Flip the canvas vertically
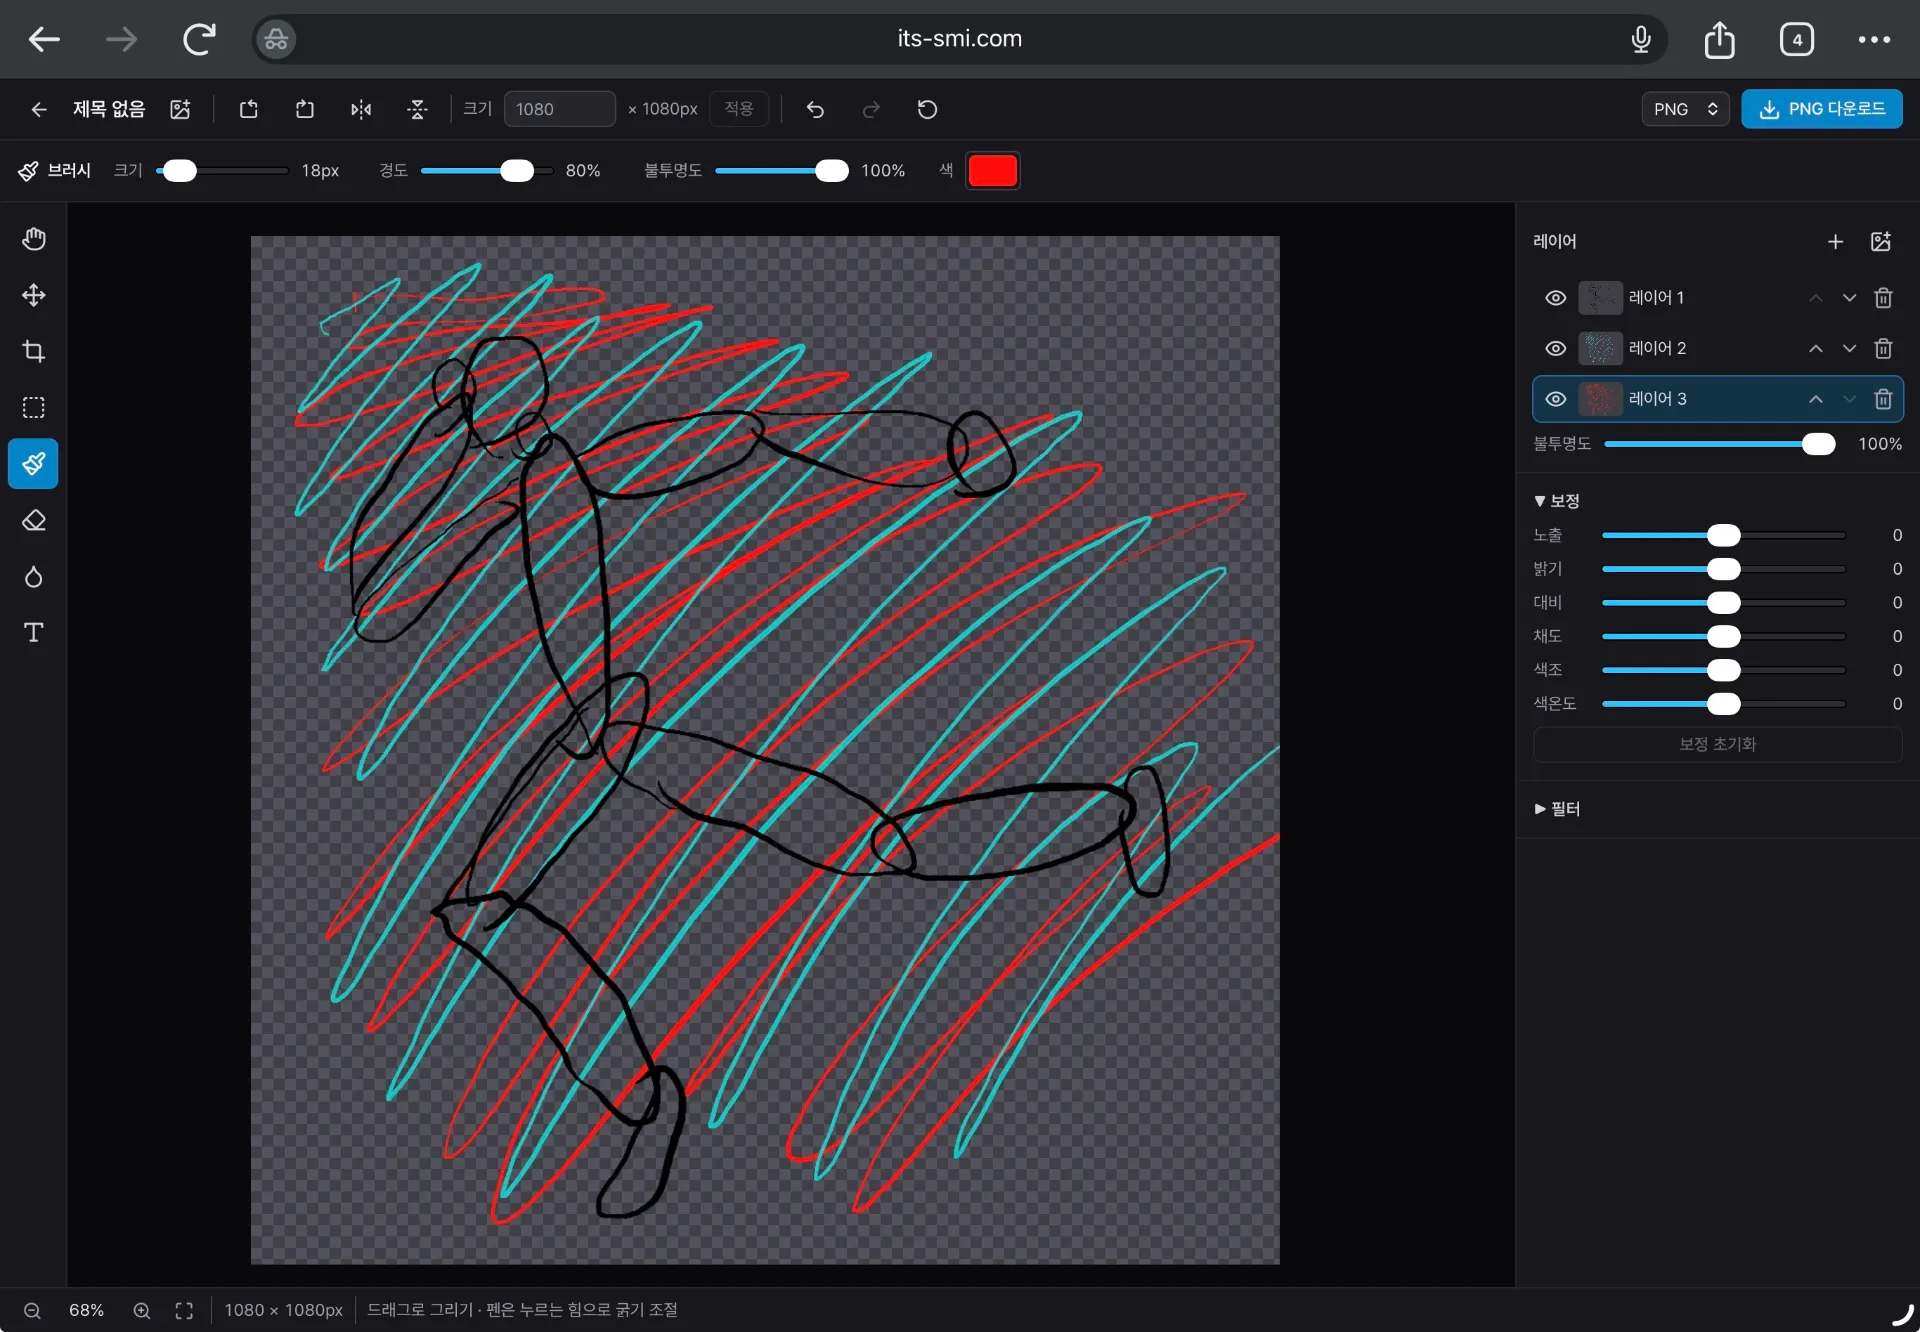Screen dimensions: 1920x1332 (418, 109)
